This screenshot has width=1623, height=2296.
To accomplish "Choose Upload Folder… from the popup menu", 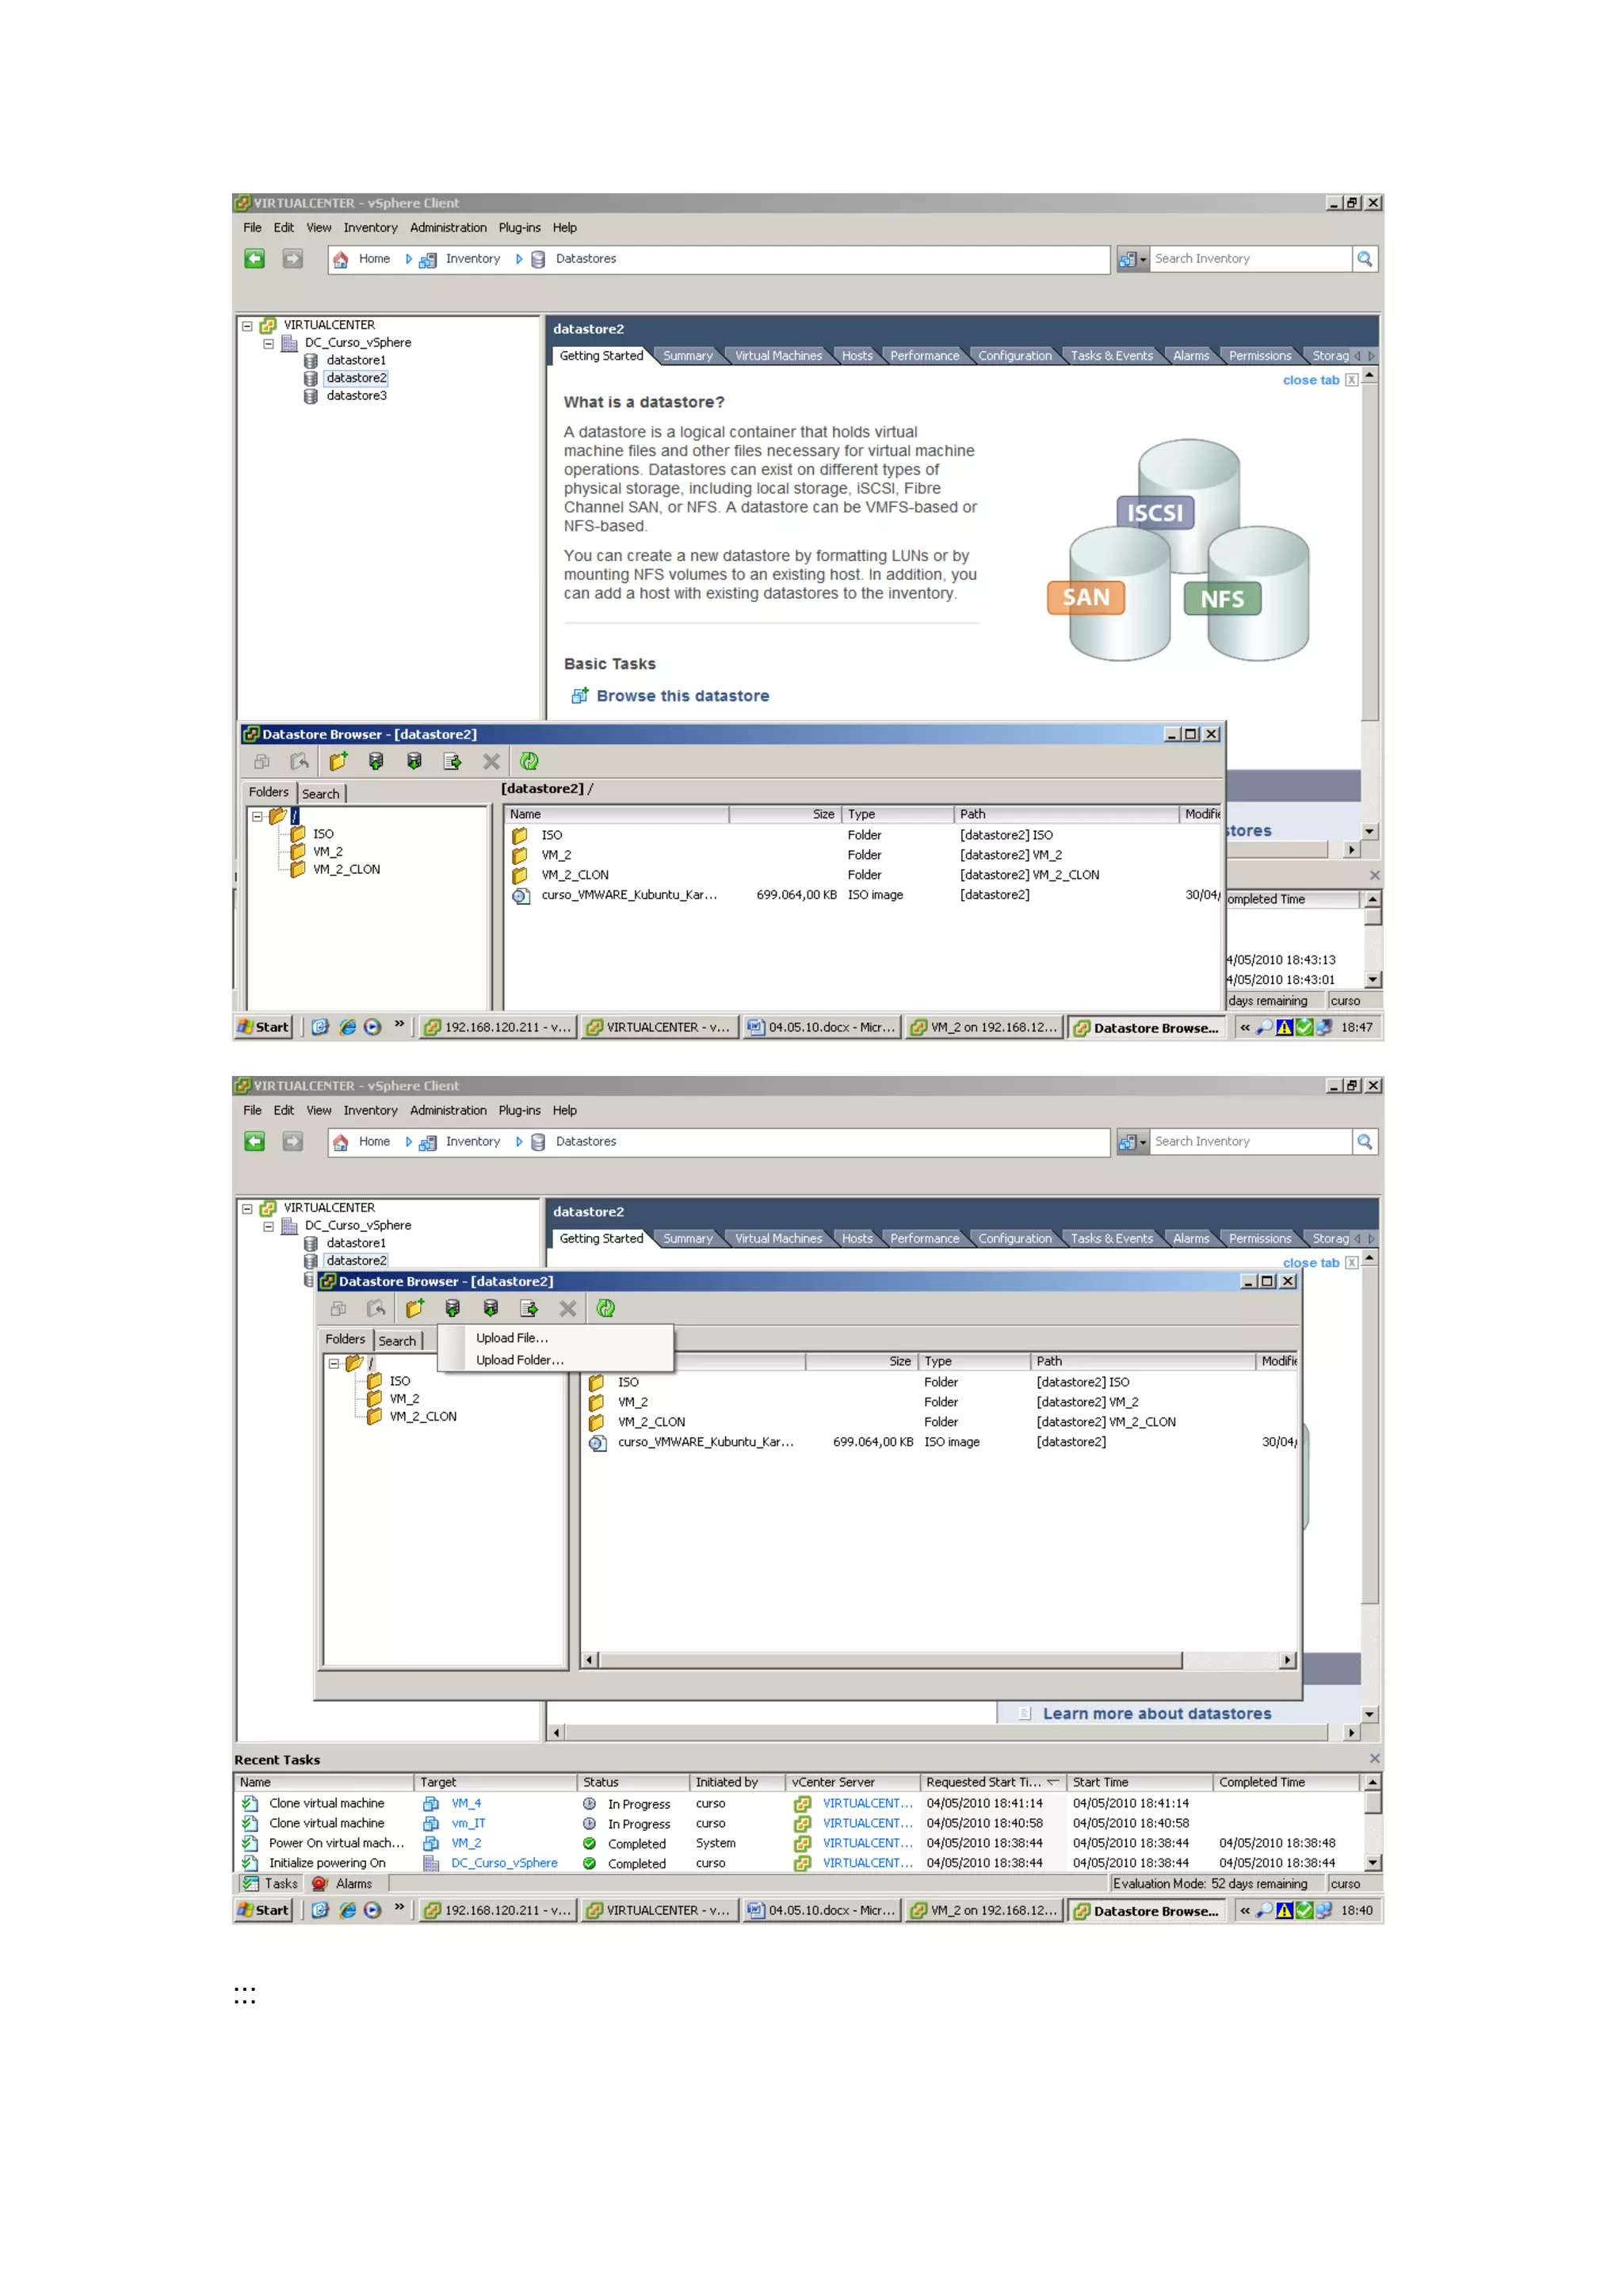I will (x=519, y=1360).
